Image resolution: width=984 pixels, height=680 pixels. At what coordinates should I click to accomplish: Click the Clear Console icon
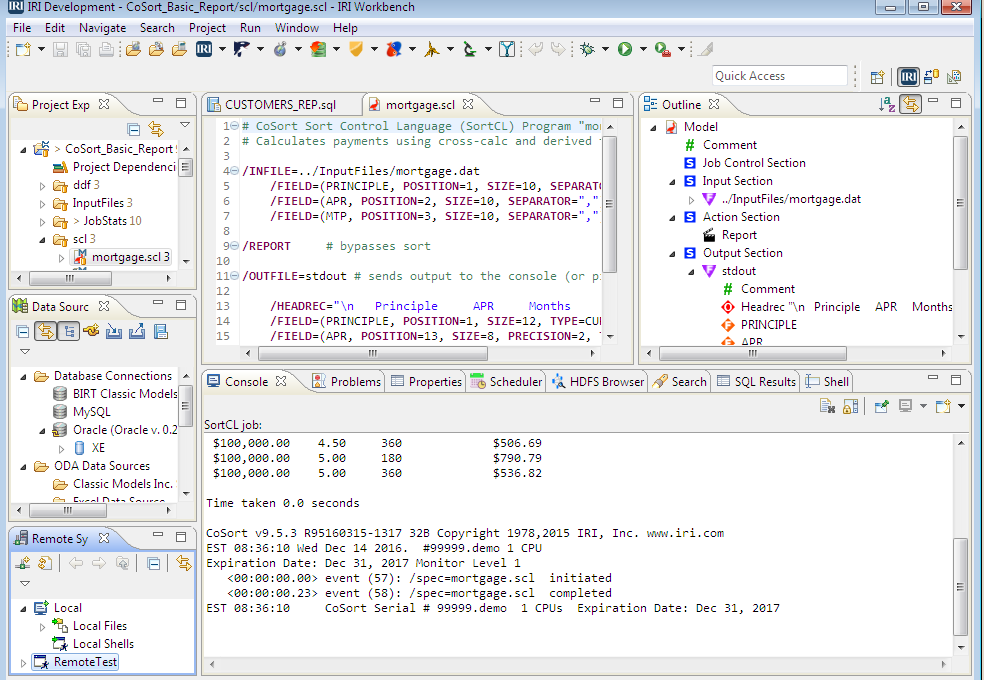click(x=827, y=406)
